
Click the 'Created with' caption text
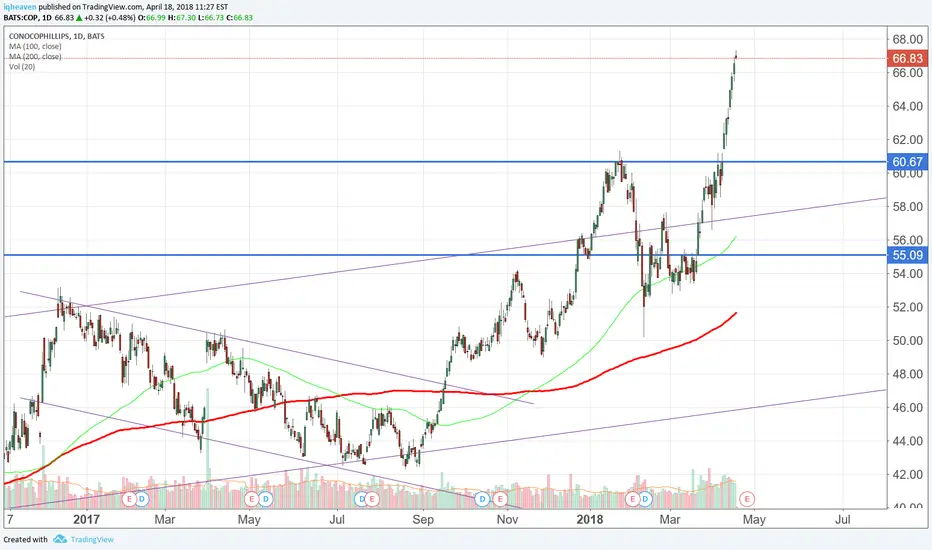[x=26, y=539]
